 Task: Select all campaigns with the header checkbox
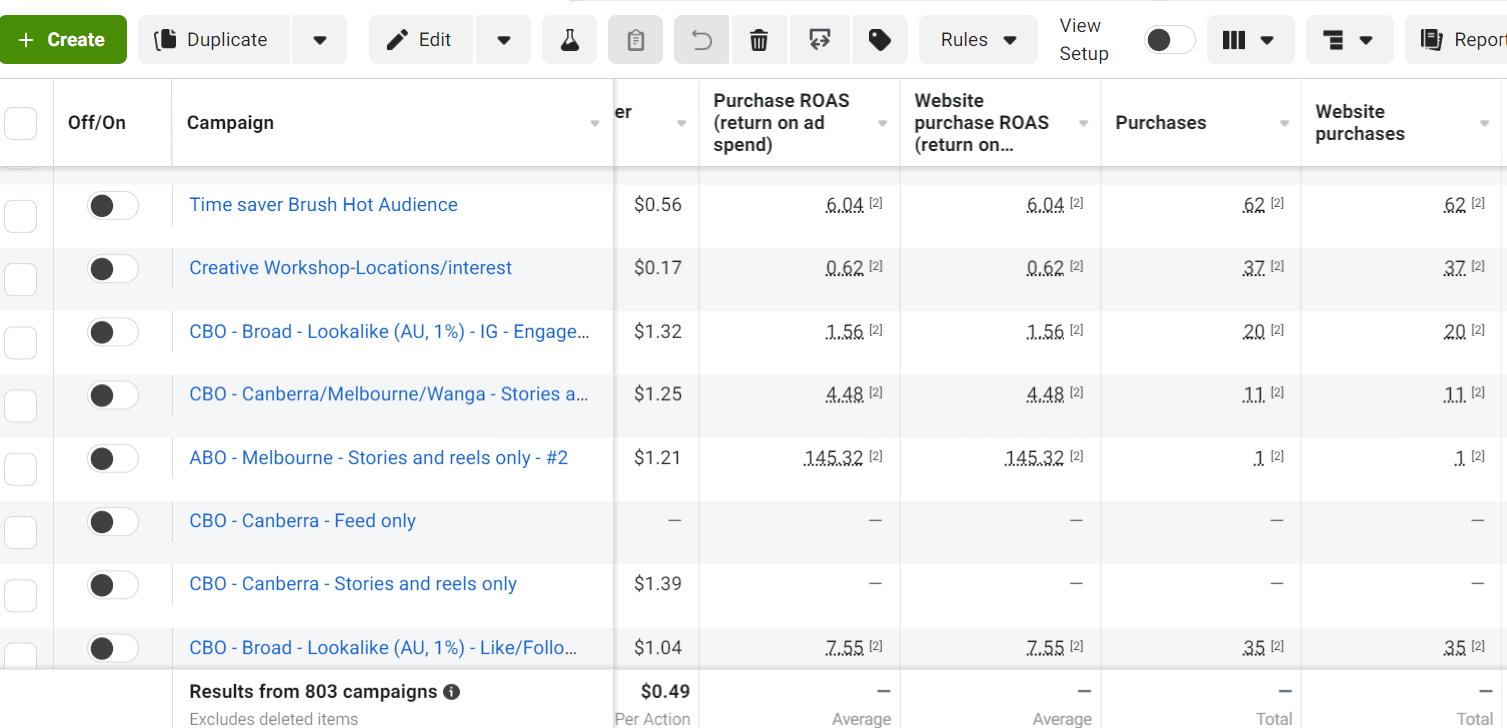[x=21, y=124]
